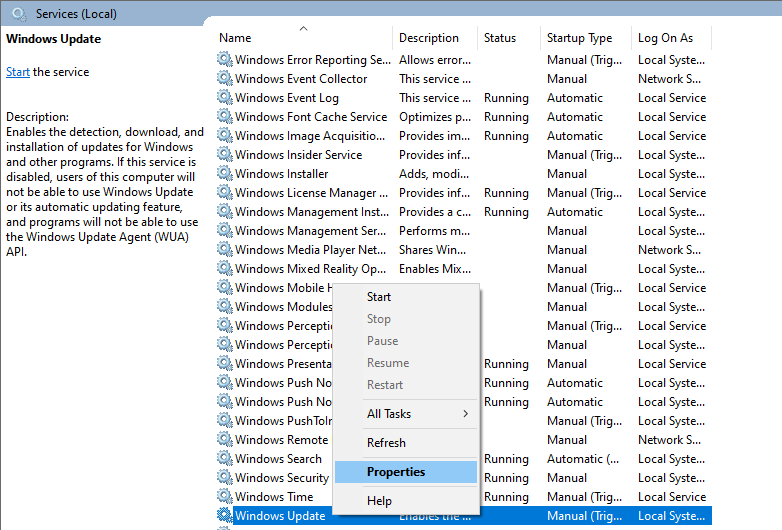Image resolution: width=782 pixels, height=530 pixels.
Task: Click the Windows License Manager icon
Action: tap(225, 192)
